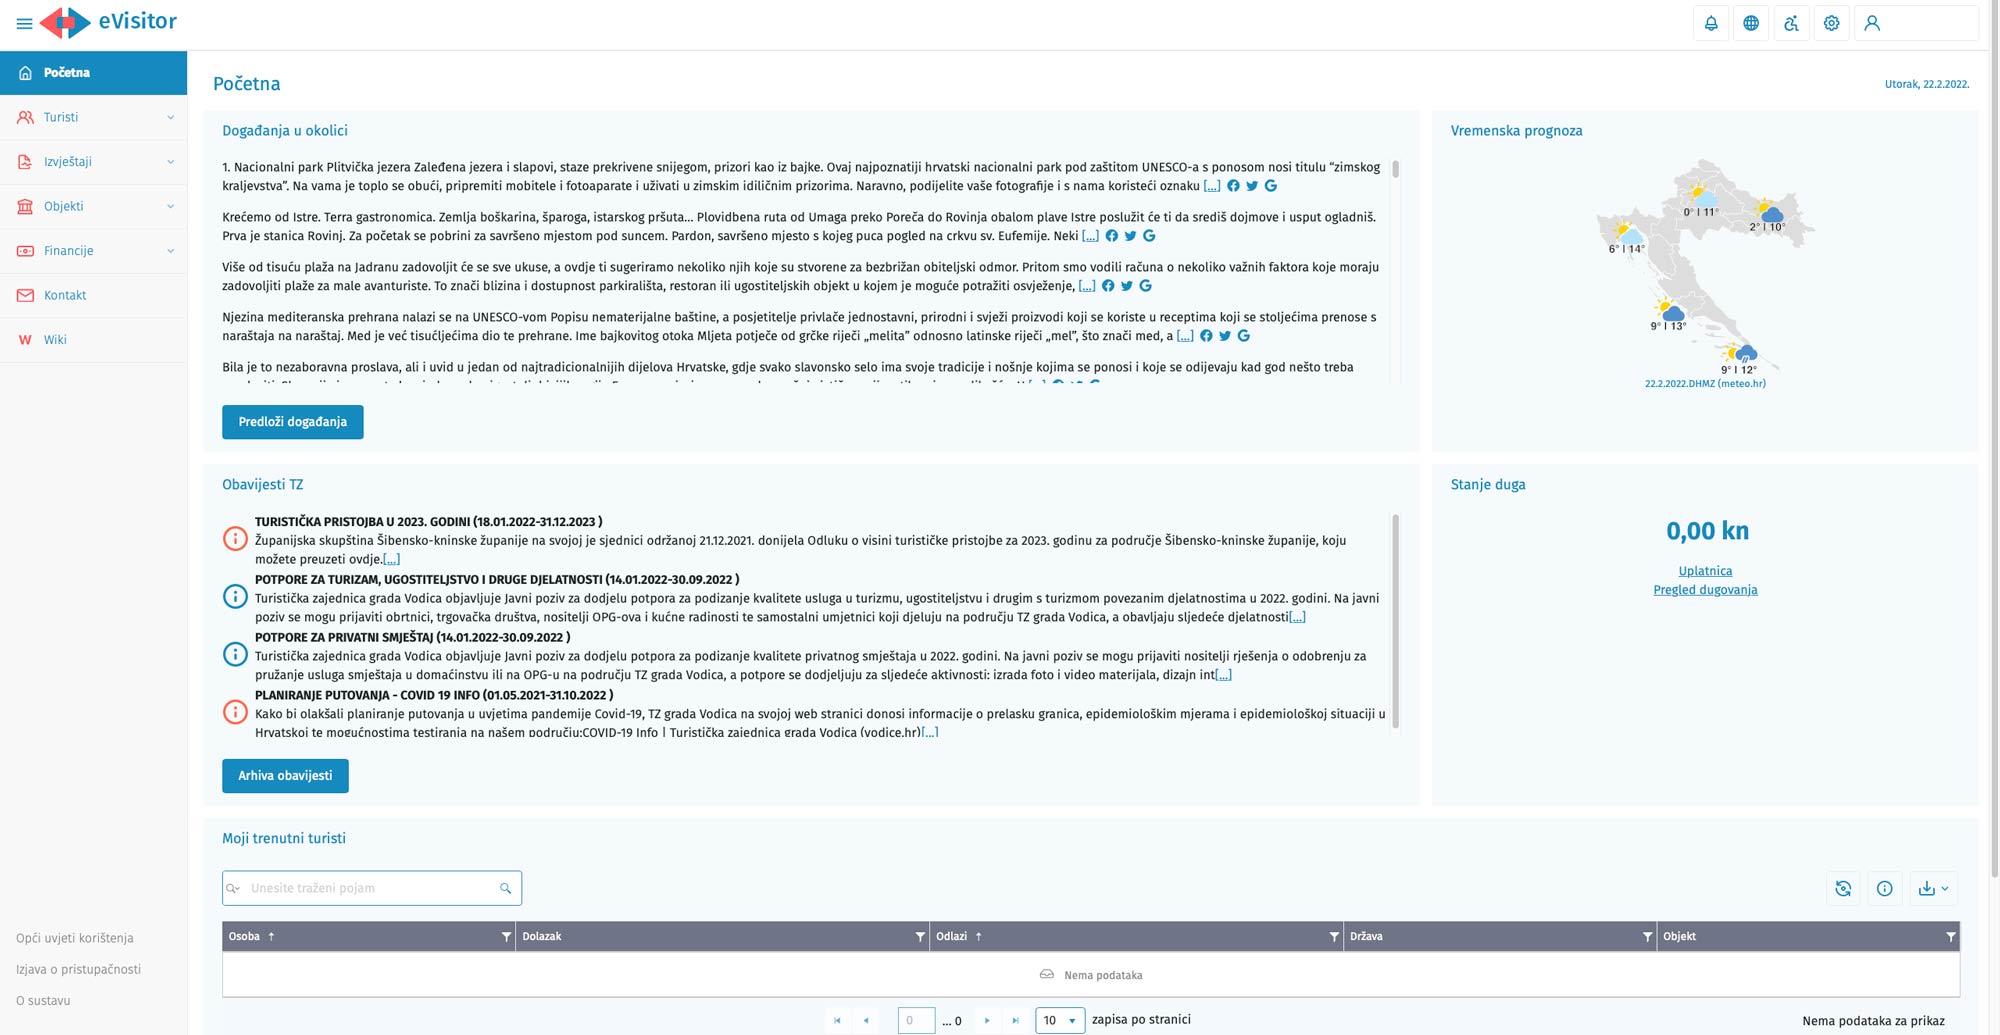
Task: Share Istra gastronomica event on Google
Action: [1149, 236]
